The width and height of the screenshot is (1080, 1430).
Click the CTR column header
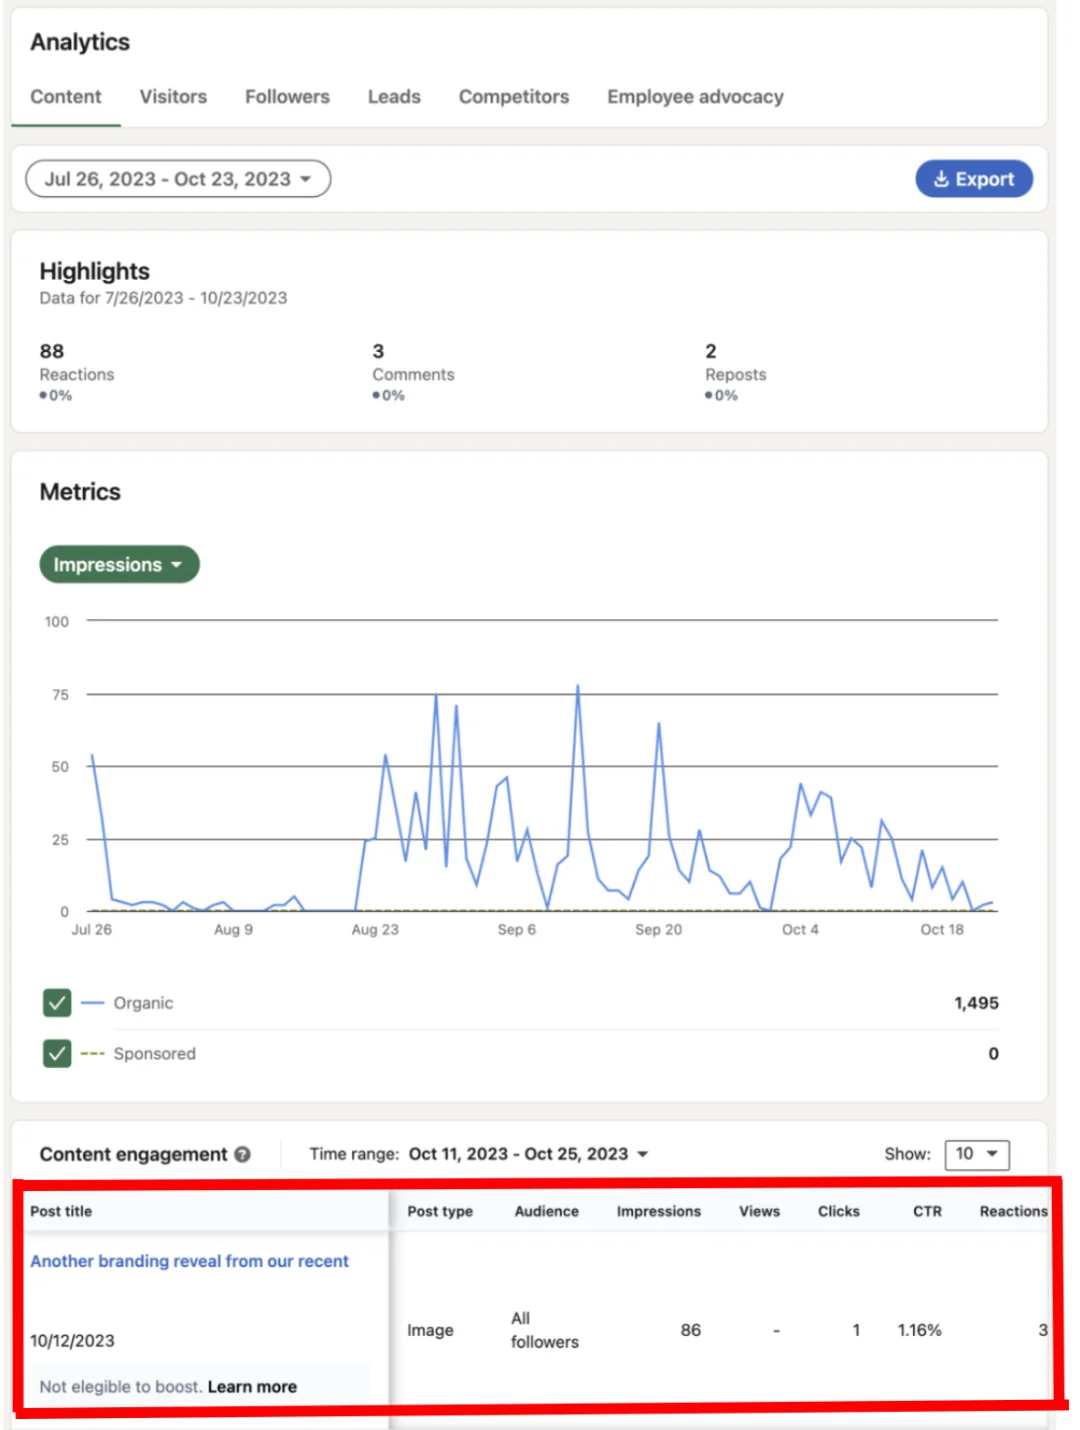click(x=927, y=1211)
